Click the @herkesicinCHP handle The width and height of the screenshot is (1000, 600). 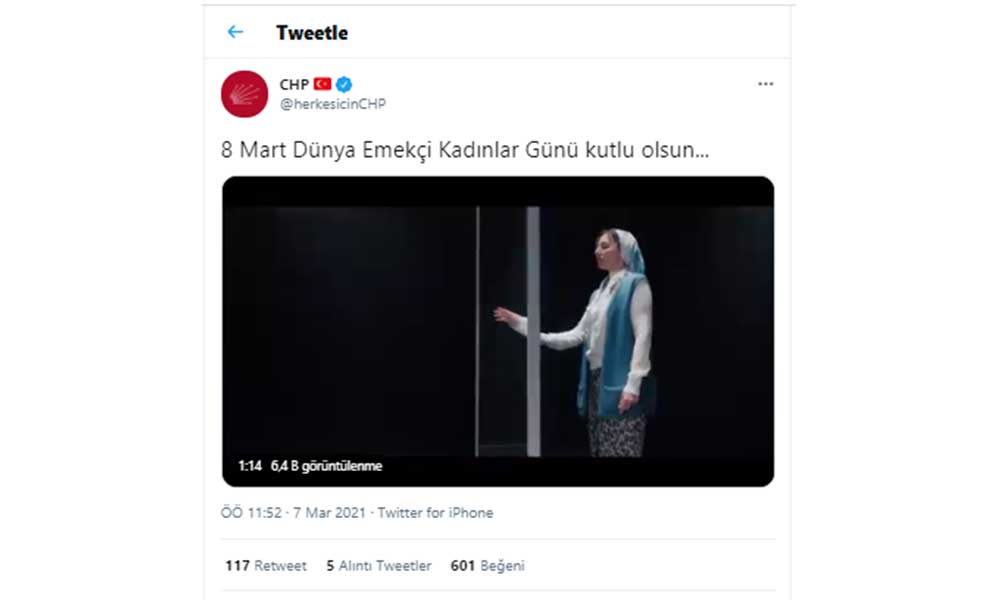tap(332, 104)
